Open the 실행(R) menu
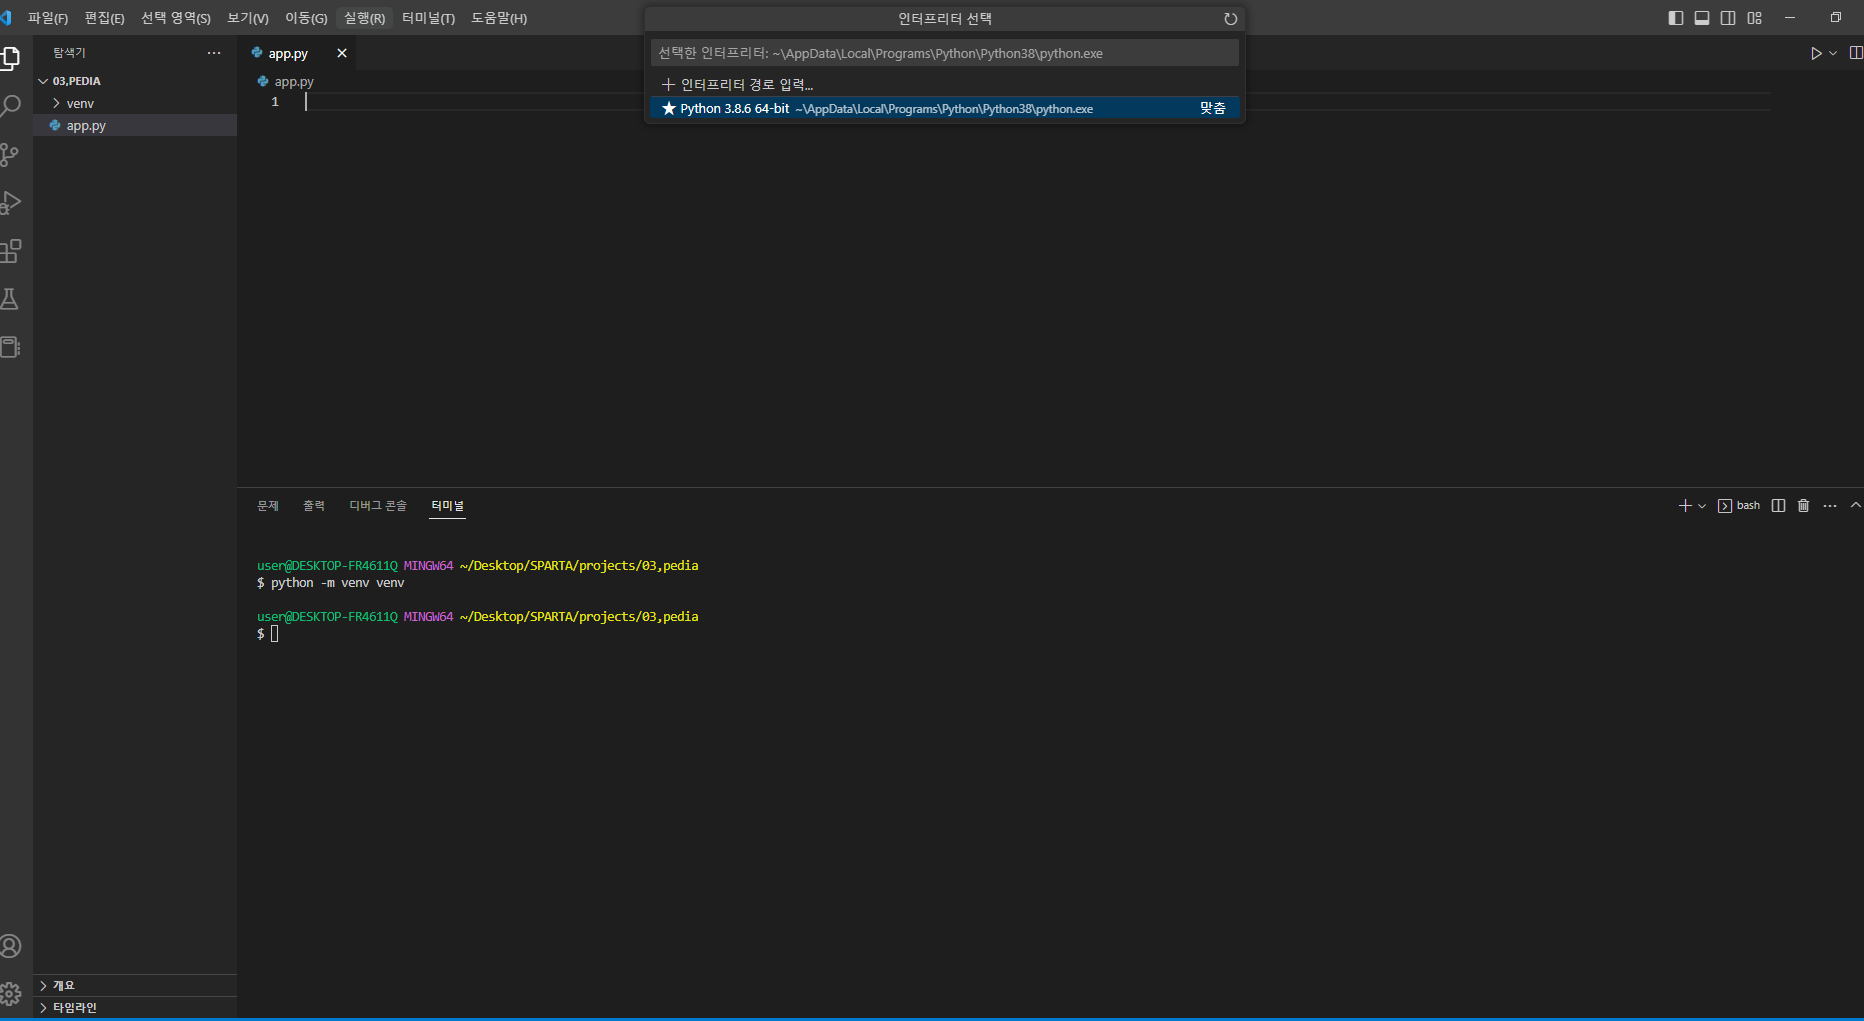 (364, 18)
